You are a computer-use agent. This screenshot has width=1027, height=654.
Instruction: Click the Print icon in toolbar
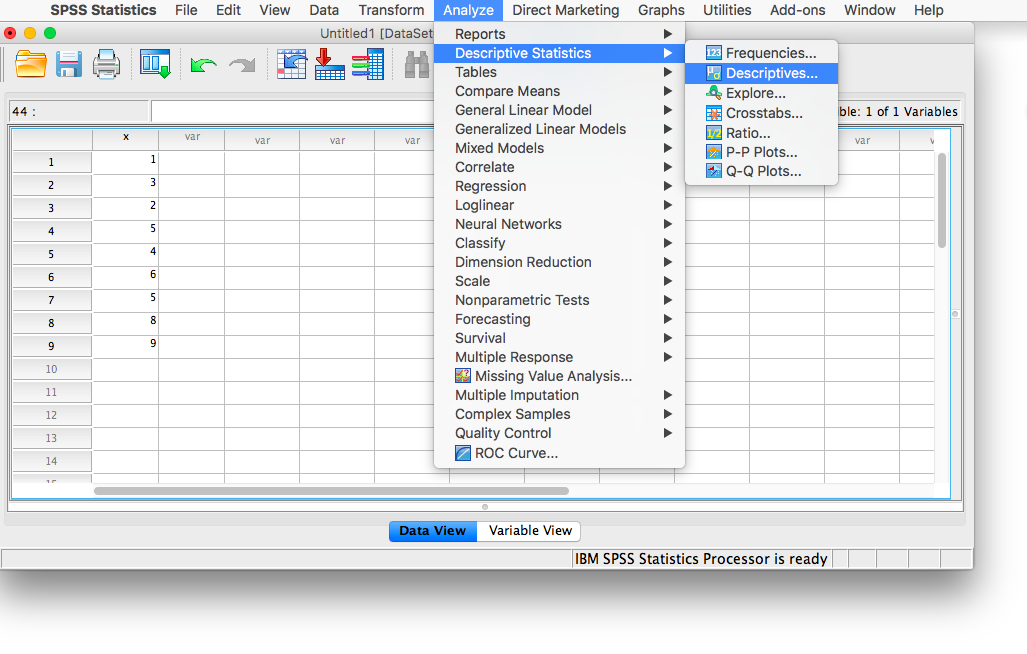tap(106, 65)
